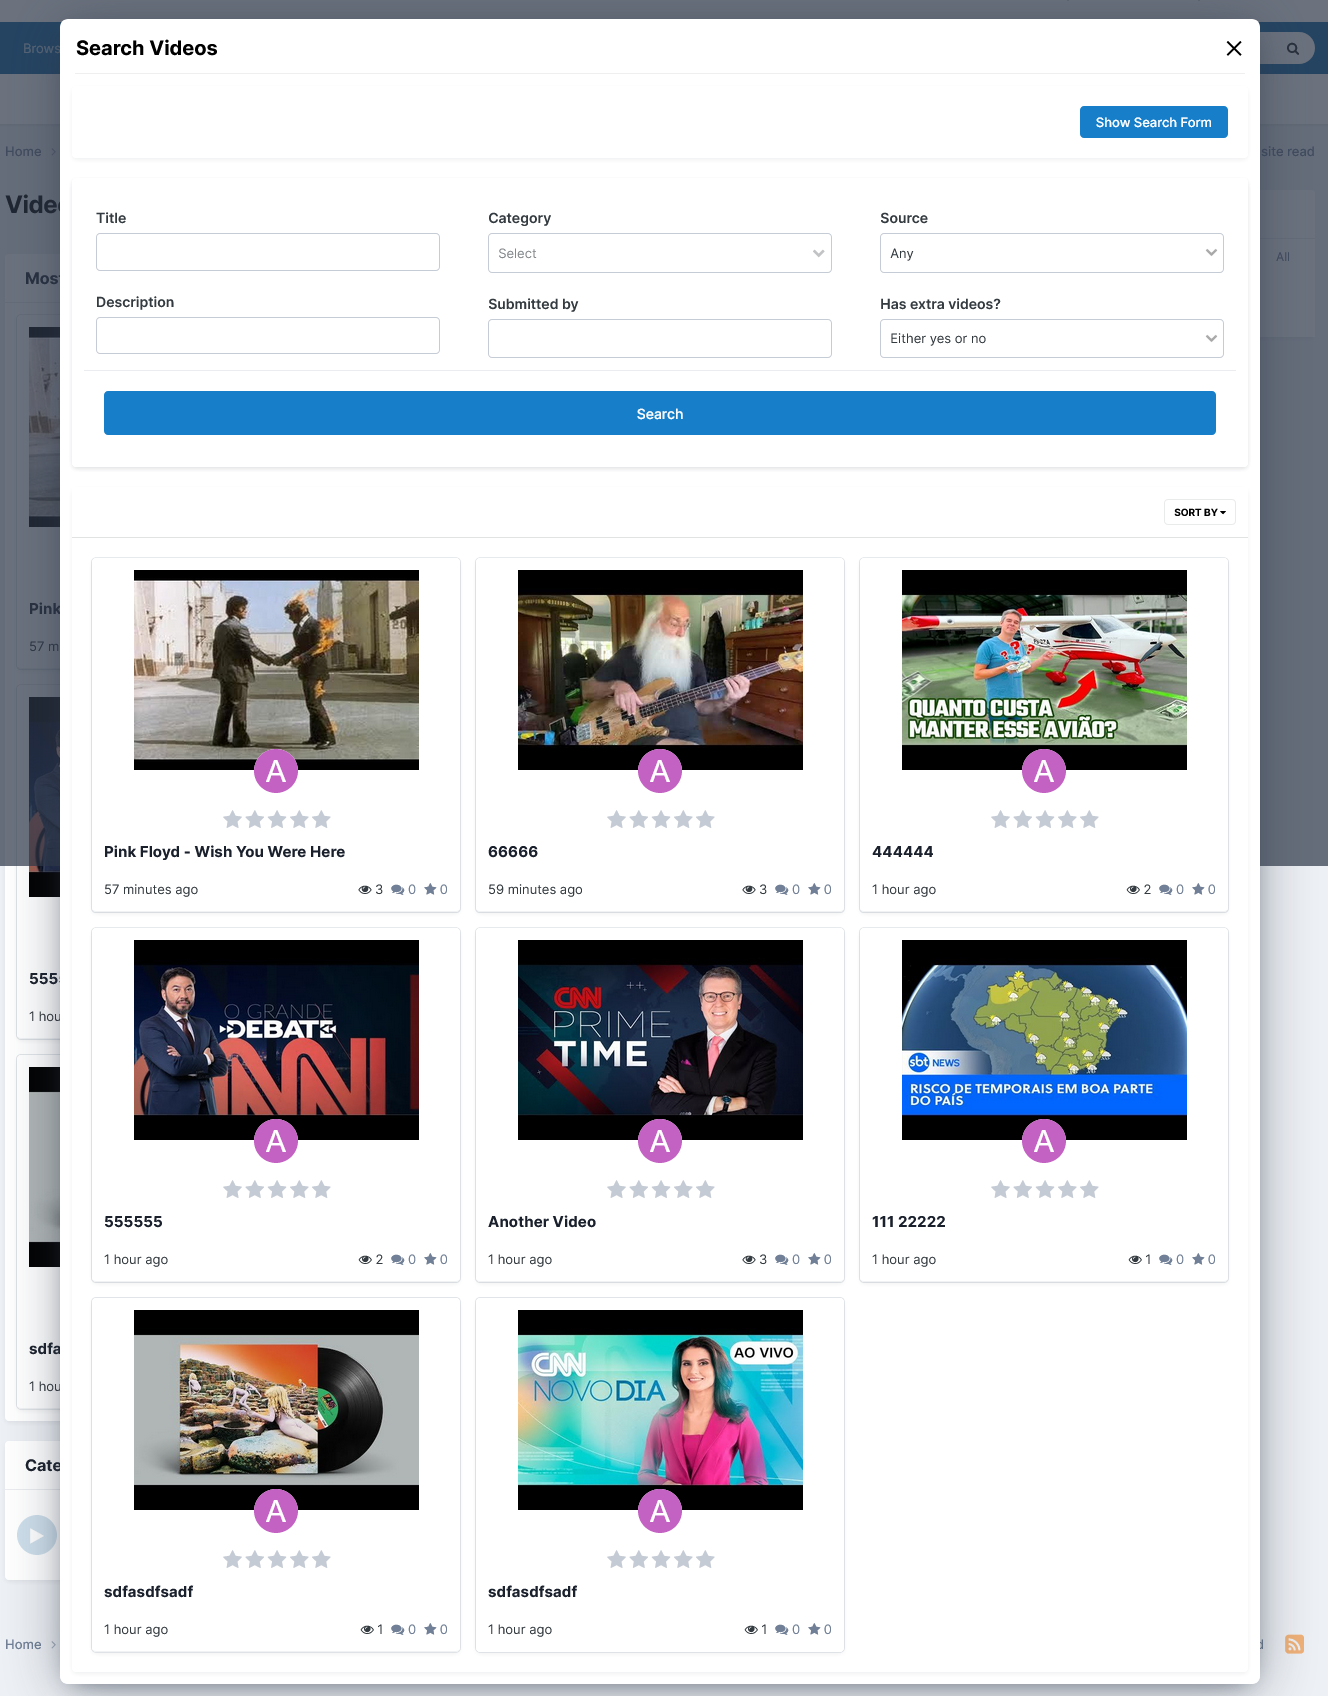
Task: Open the Pink Floyd - Wish You Were Here title
Action: pos(224,852)
